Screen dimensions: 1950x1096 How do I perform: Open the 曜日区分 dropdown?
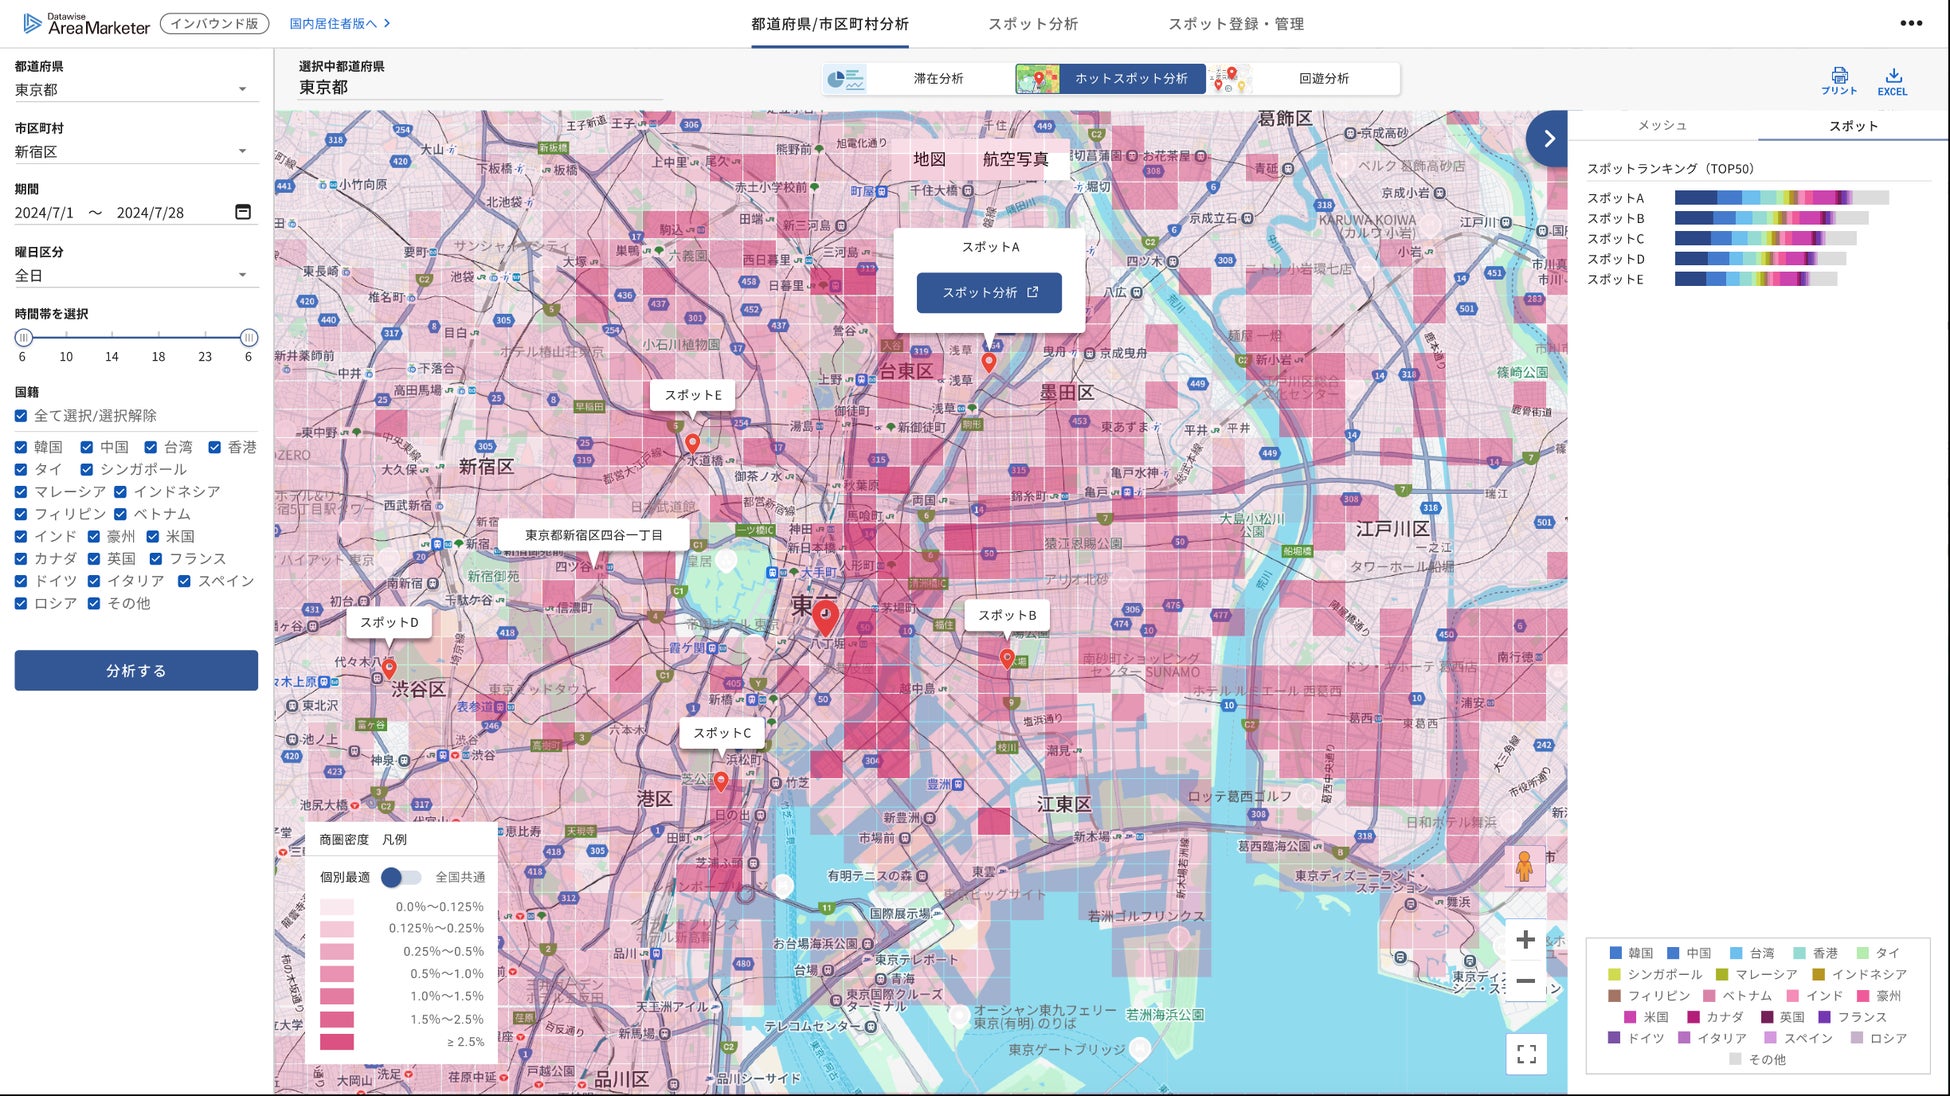pos(135,276)
